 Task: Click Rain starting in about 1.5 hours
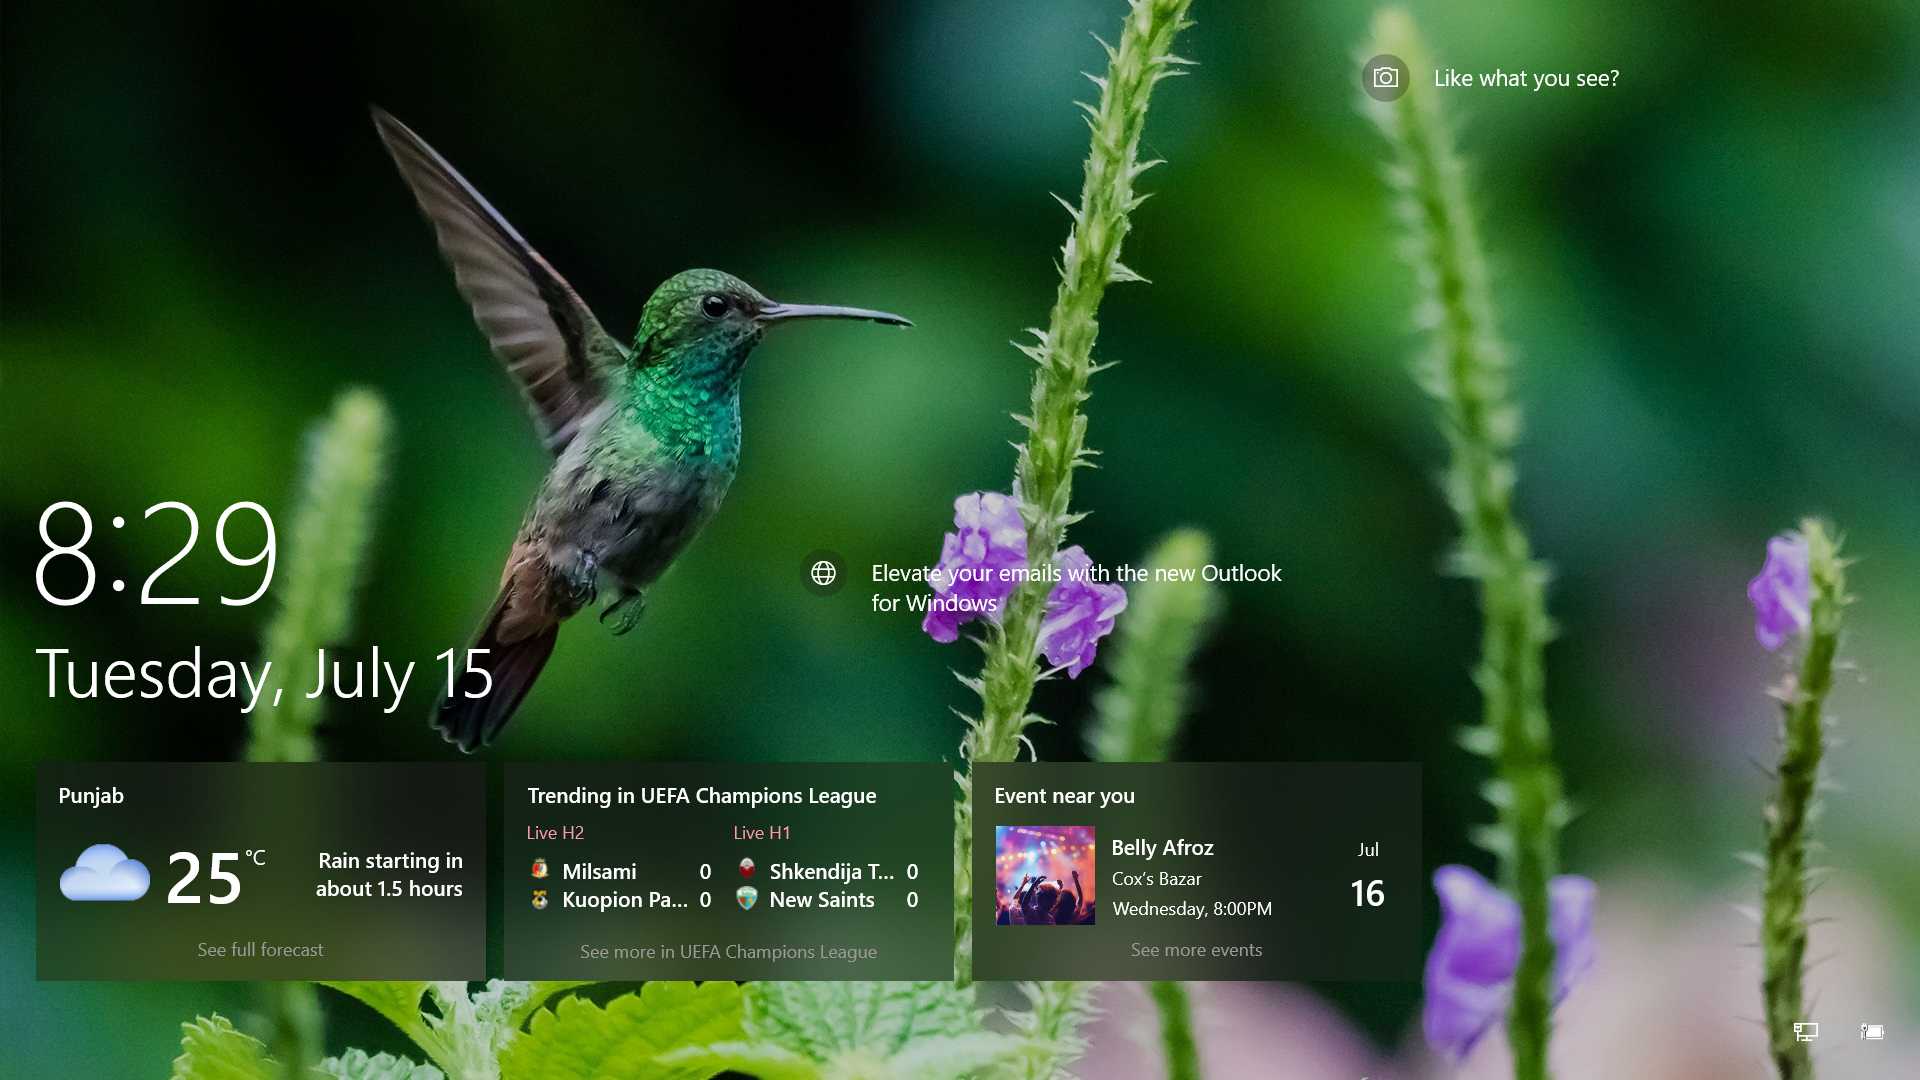click(x=389, y=874)
